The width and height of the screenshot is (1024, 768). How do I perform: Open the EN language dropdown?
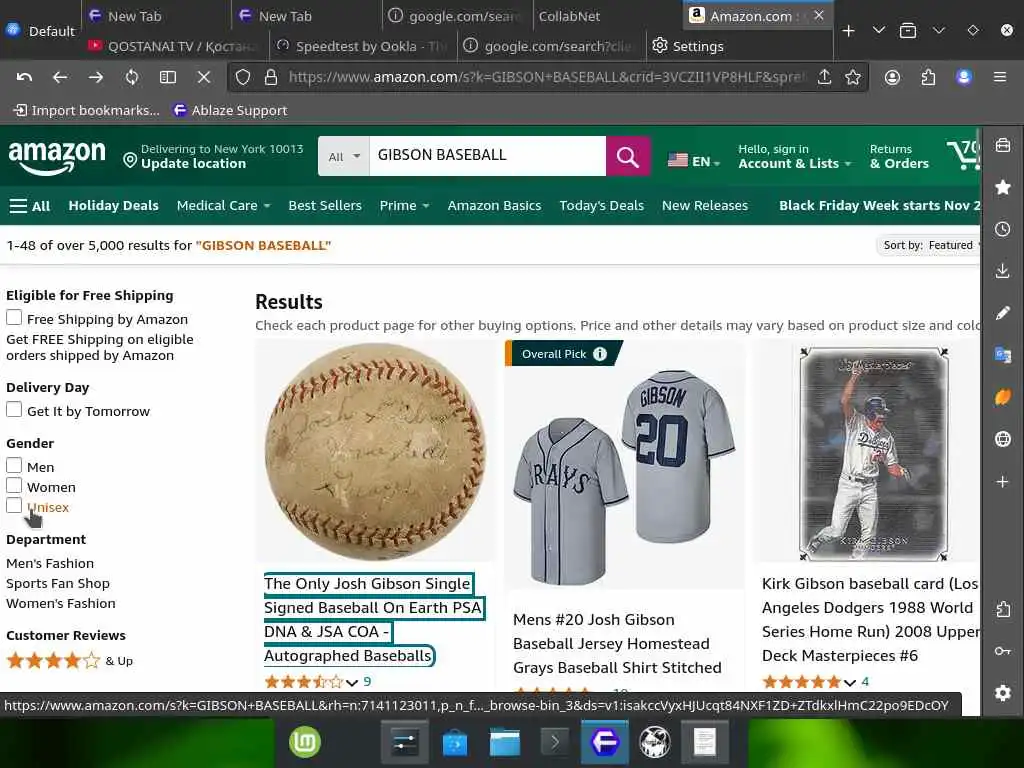pos(694,161)
